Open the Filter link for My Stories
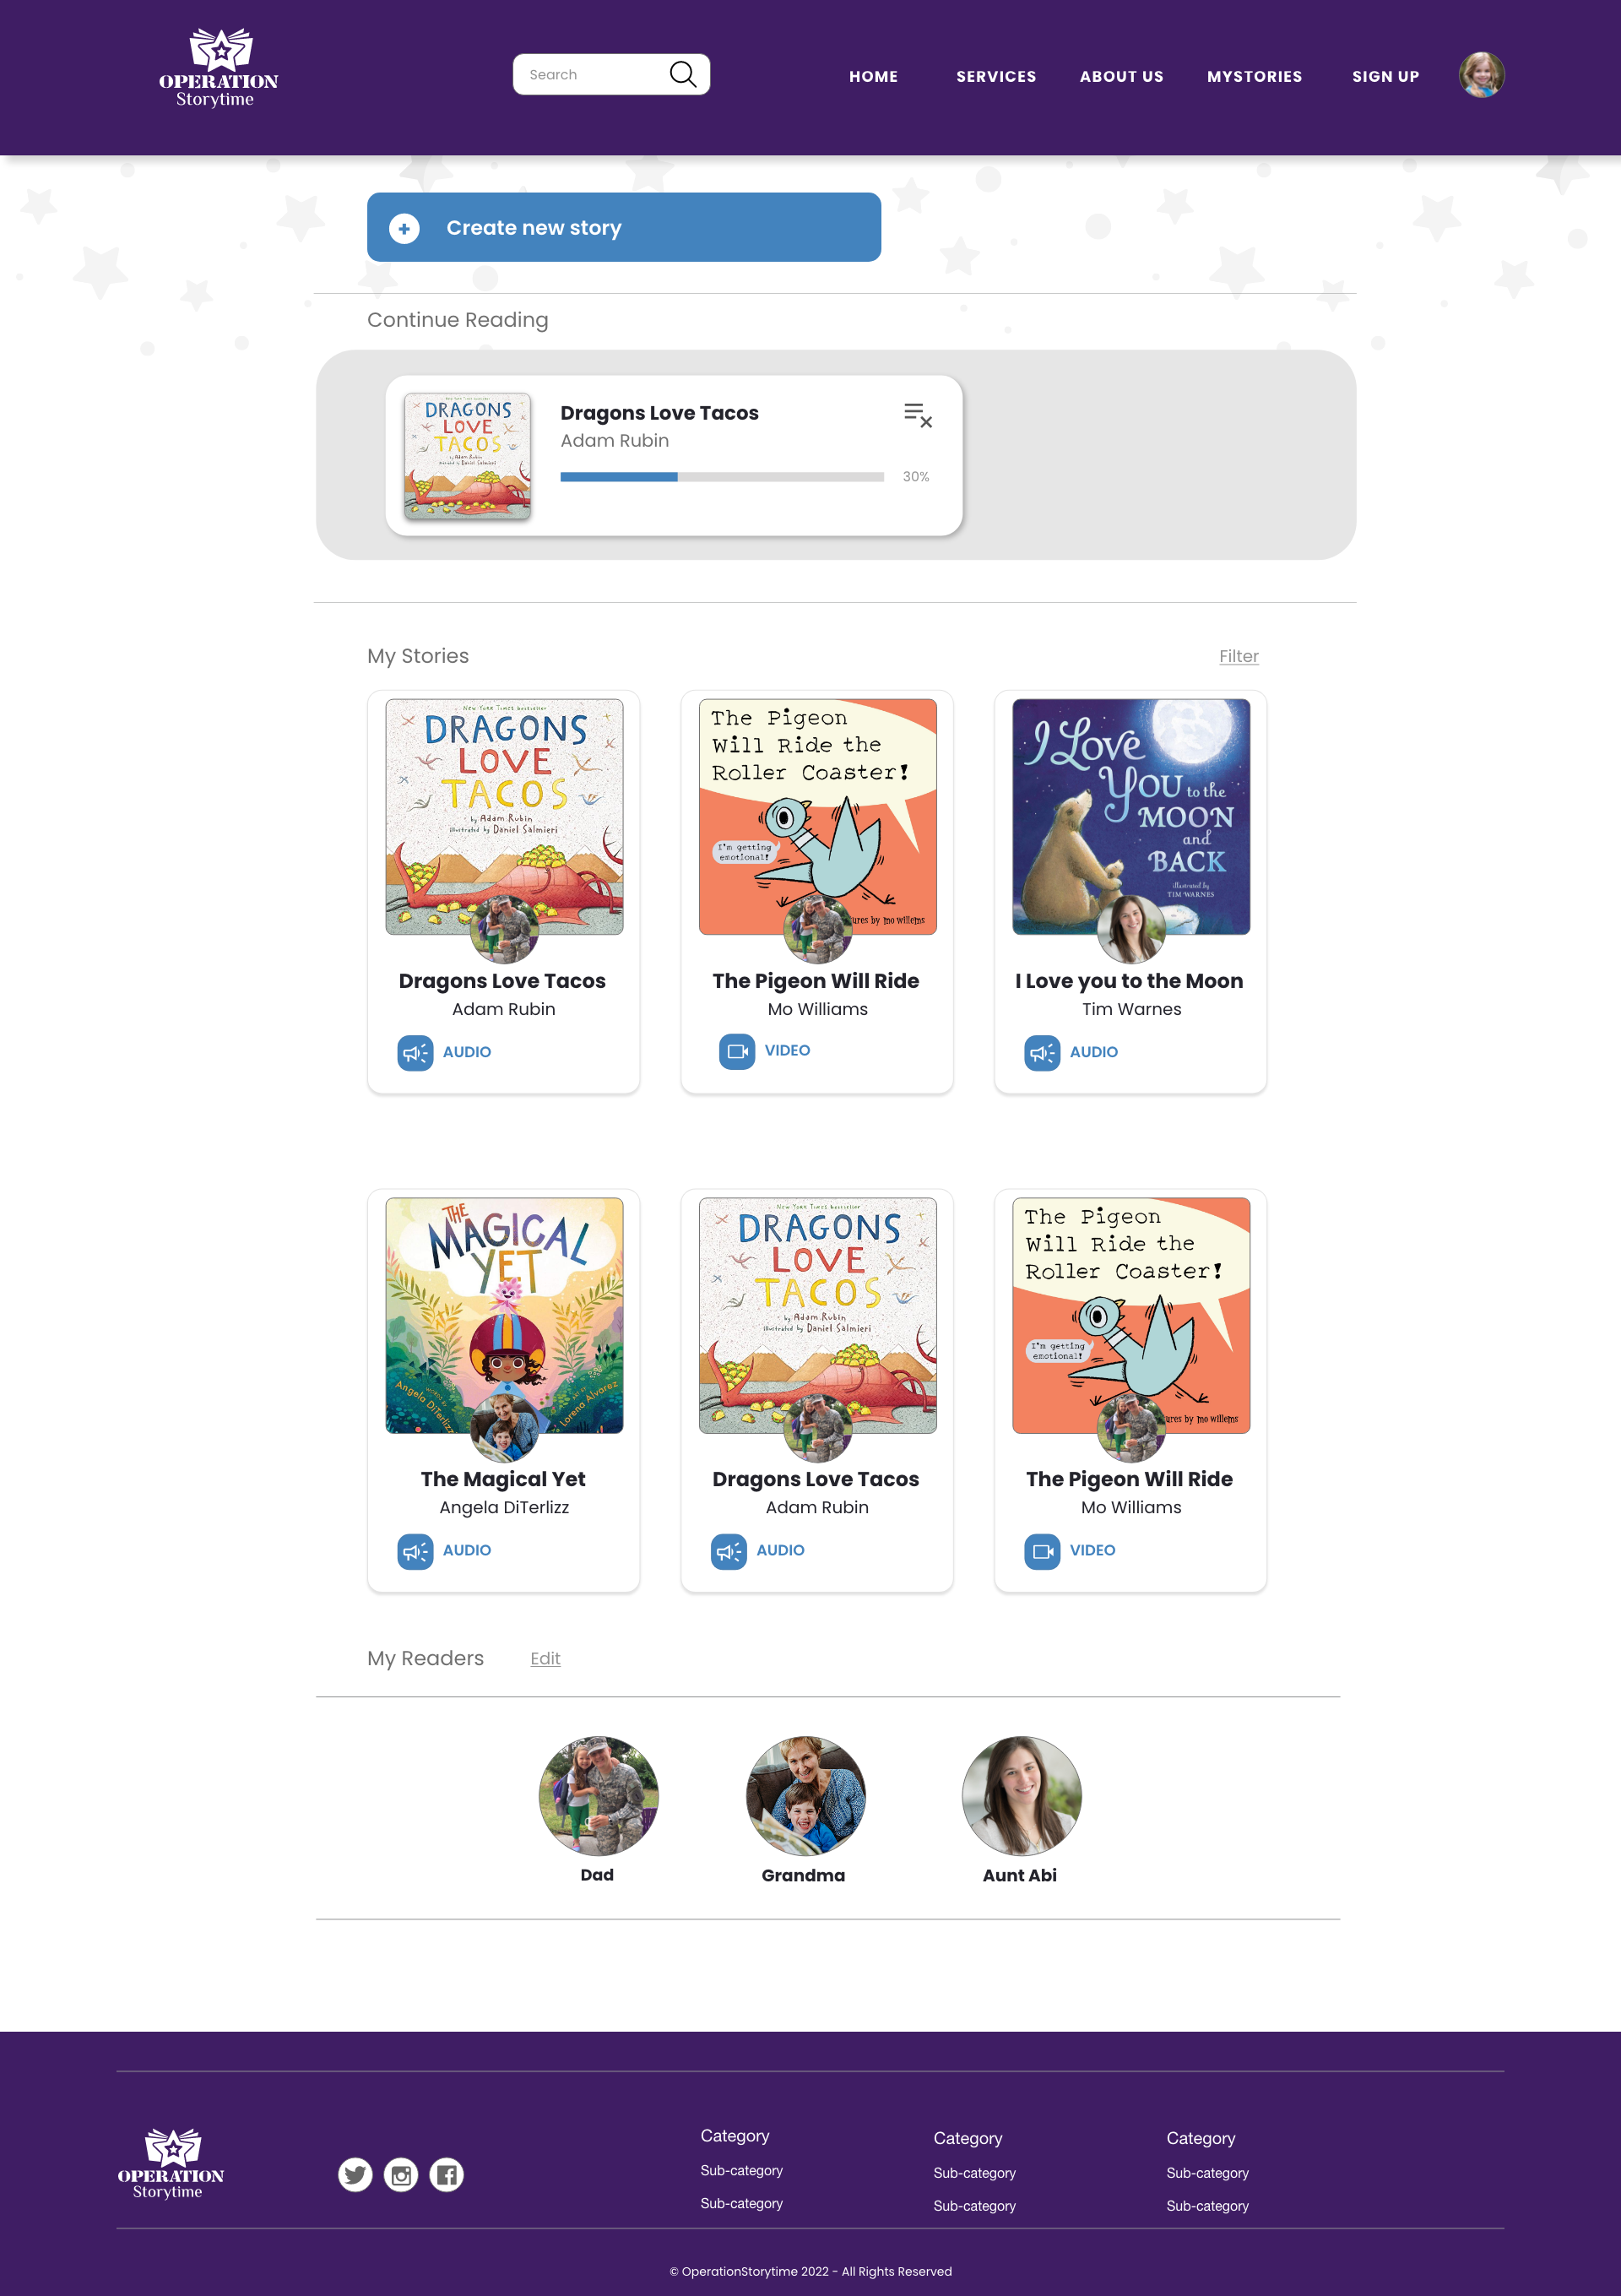Viewport: 1621px width, 2296px height. (1238, 656)
